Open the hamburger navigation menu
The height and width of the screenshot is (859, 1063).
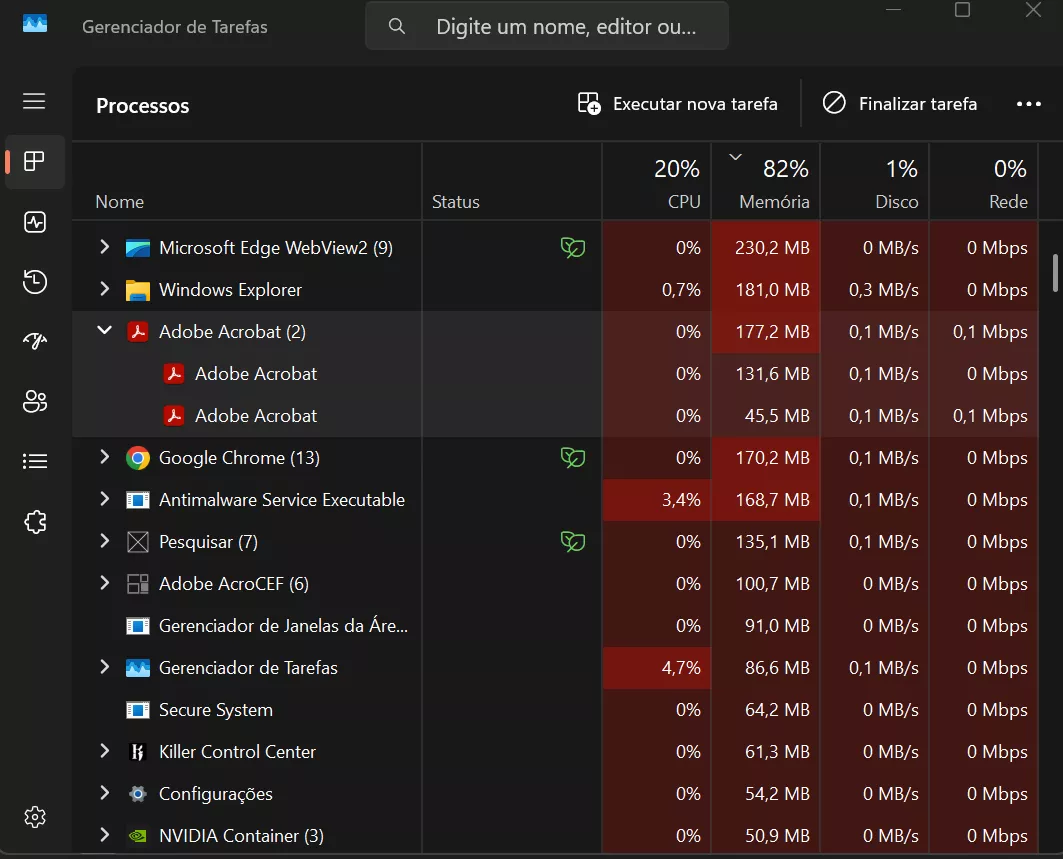pos(34,101)
